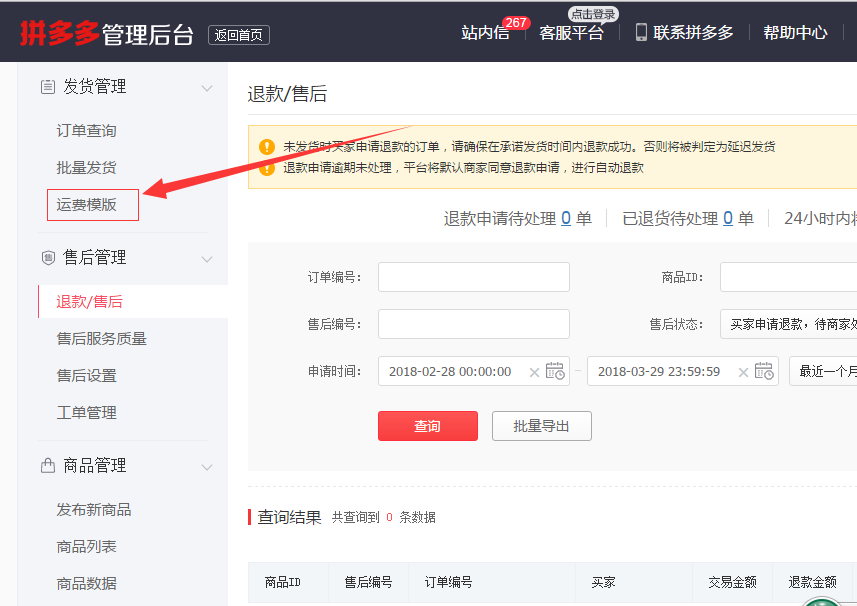
Task: Open 商品数据 in the sidebar
Action: pyautogui.click(x=86, y=584)
